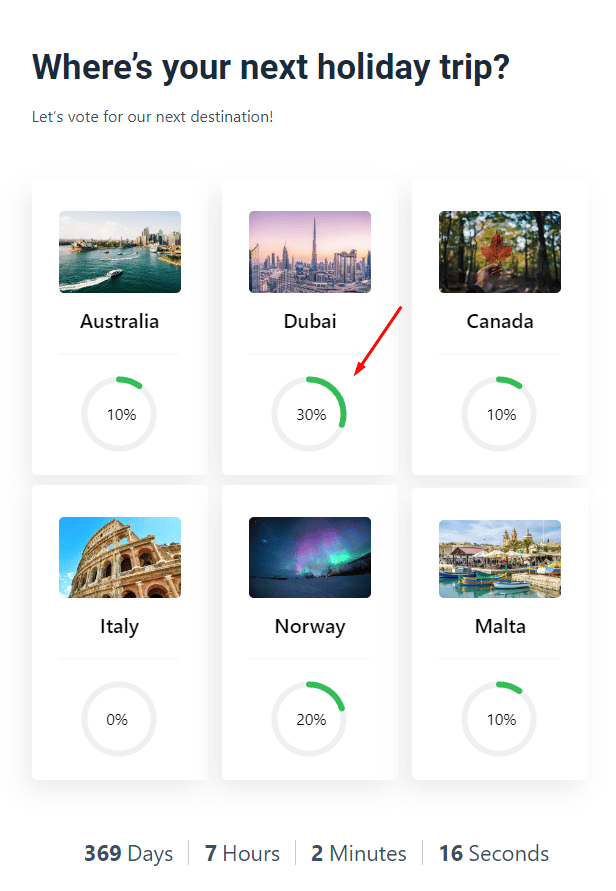Click the 369 Days countdown value
Viewport: 616px width, 891px height.
(x=128, y=853)
